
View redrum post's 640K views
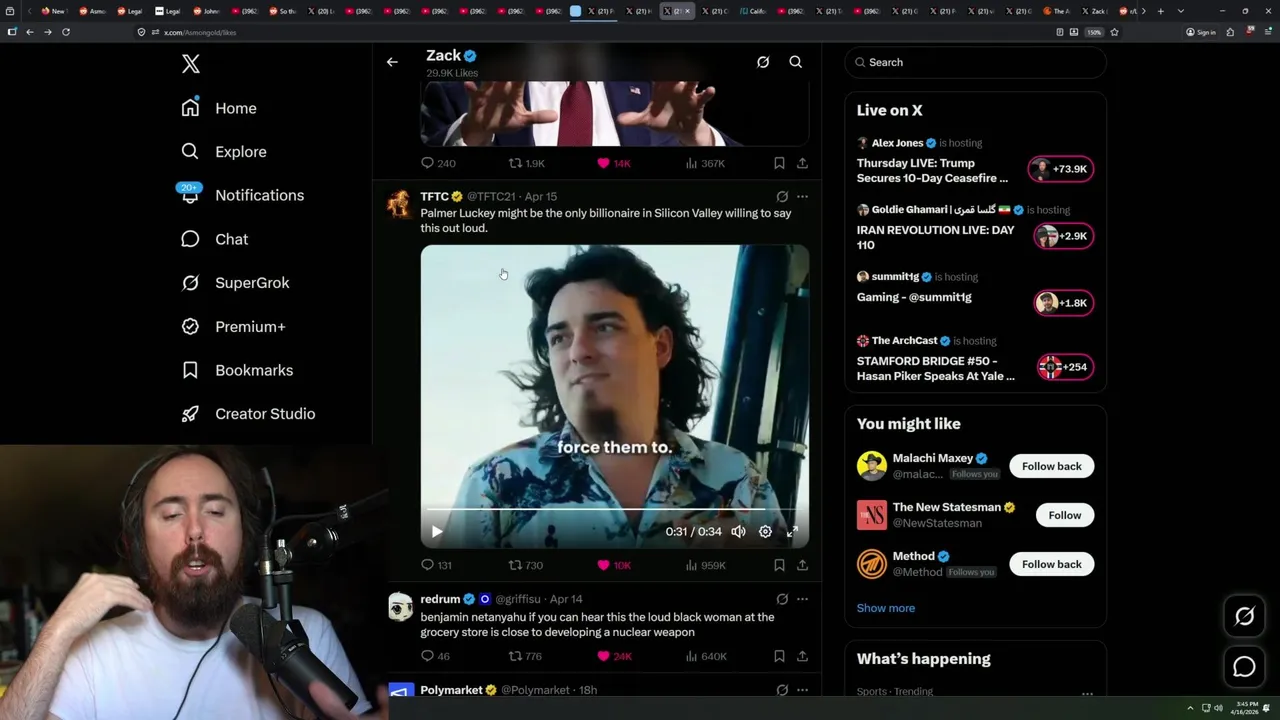click(x=706, y=656)
